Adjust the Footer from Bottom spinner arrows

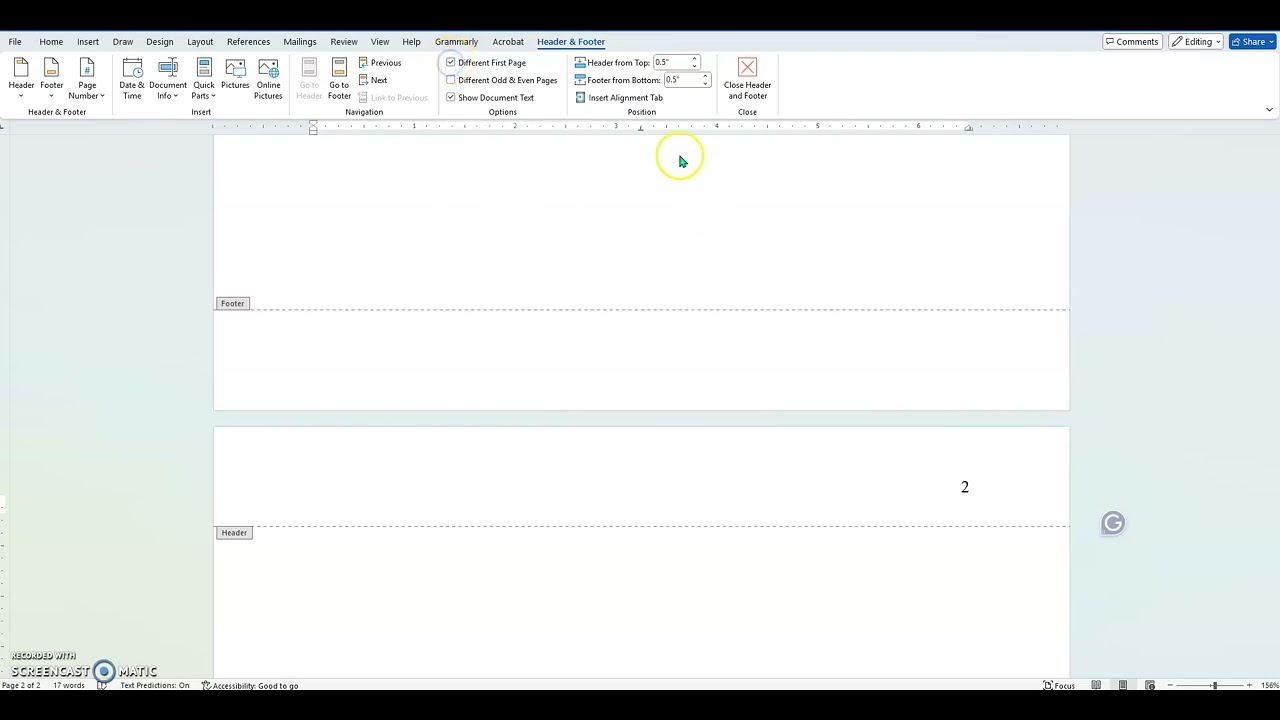[705, 80]
